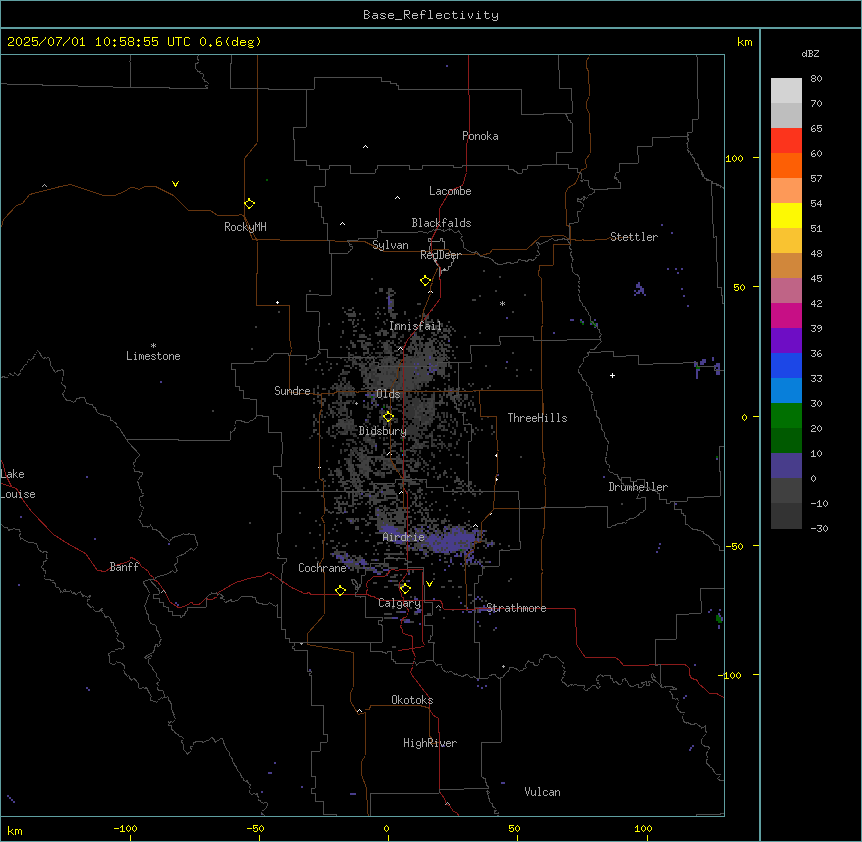Click the Strathmore label
Image resolution: width=862 pixels, height=842 pixels.
pyautogui.click(x=516, y=608)
